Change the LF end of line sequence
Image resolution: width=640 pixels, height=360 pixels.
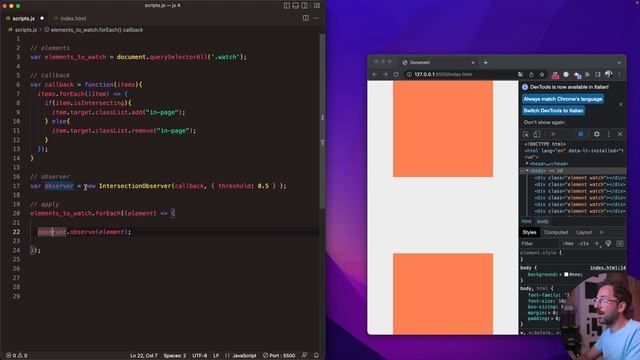(216, 356)
